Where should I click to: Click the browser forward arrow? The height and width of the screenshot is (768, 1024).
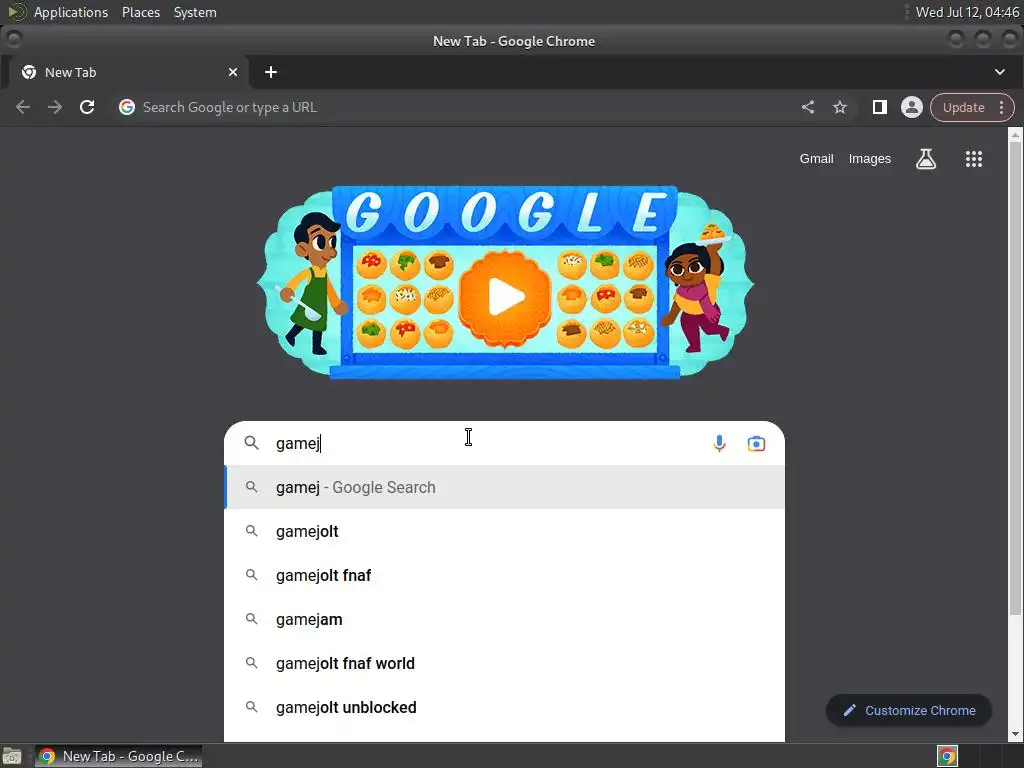click(x=55, y=107)
